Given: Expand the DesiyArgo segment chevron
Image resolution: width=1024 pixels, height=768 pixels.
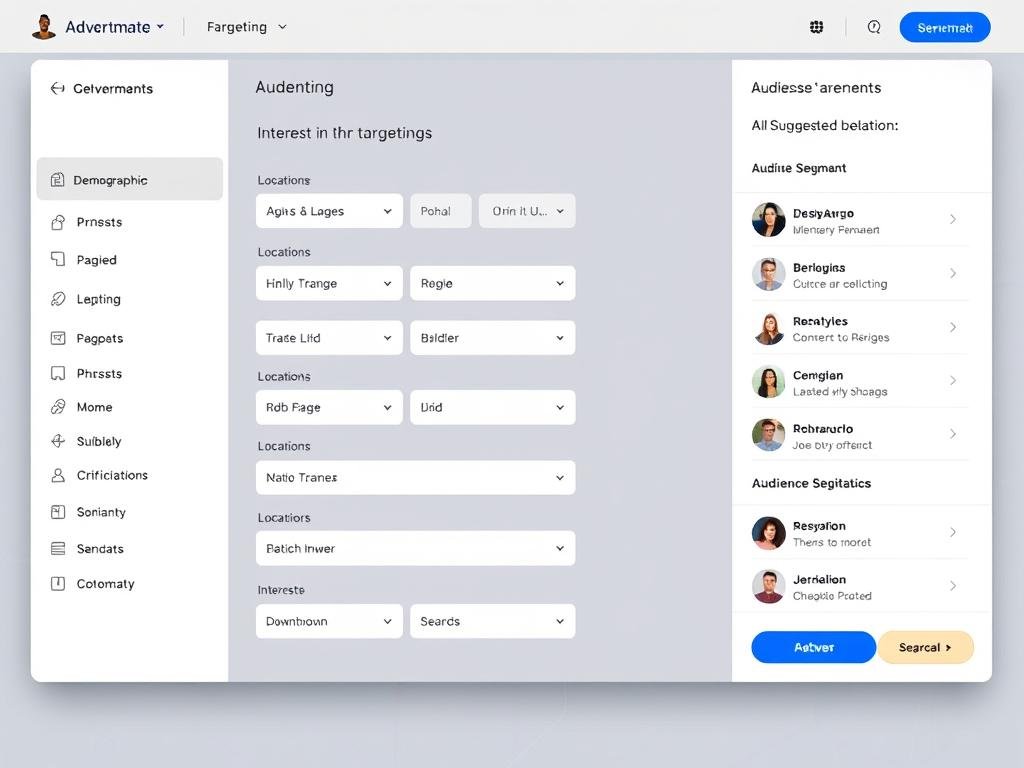Looking at the screenshot, I should pos(952,219).
